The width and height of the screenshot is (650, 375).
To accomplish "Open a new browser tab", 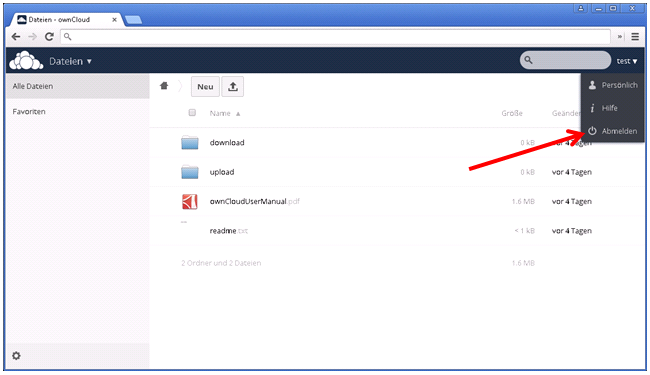I will pyautogui.click(x=133, y=19).
